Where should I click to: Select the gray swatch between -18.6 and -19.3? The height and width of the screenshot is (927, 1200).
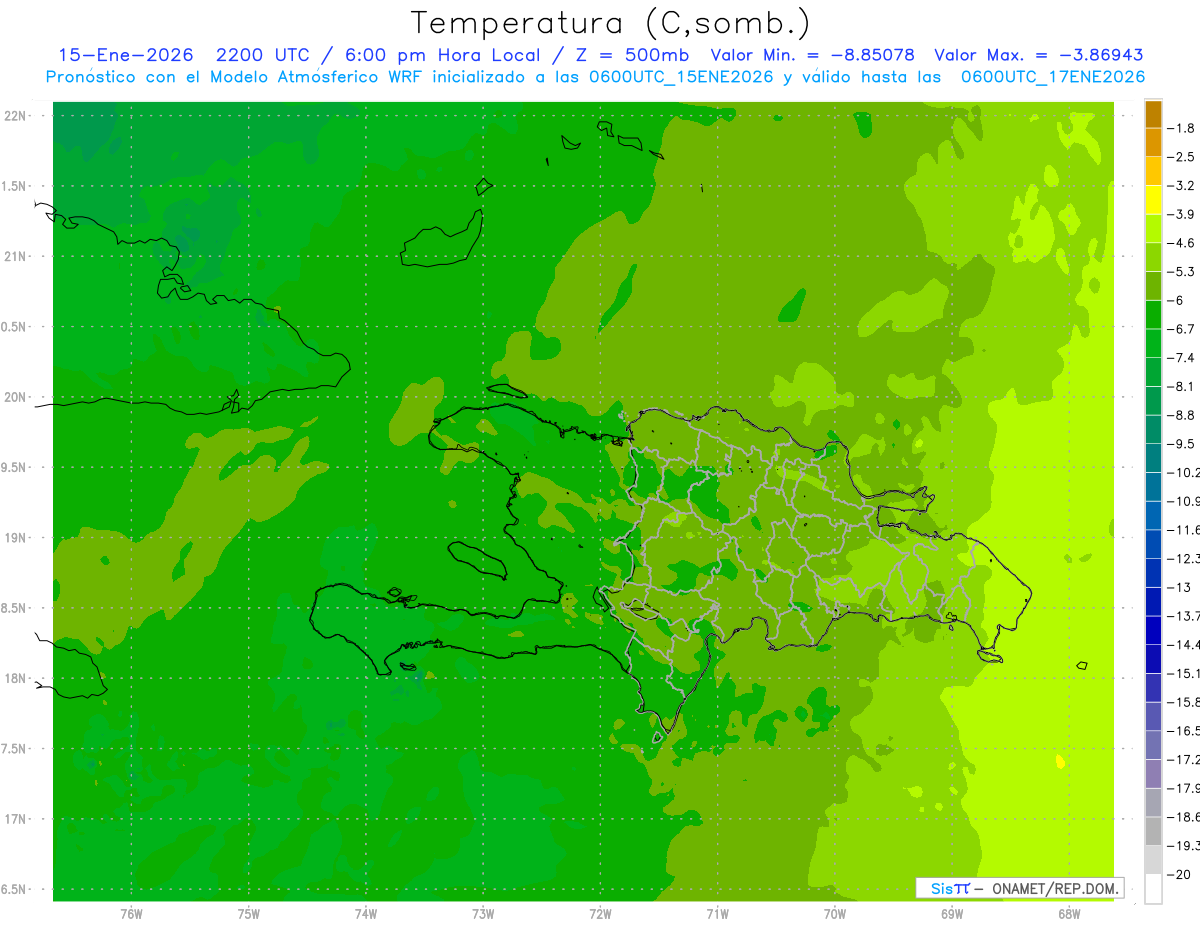[1153, 831]
